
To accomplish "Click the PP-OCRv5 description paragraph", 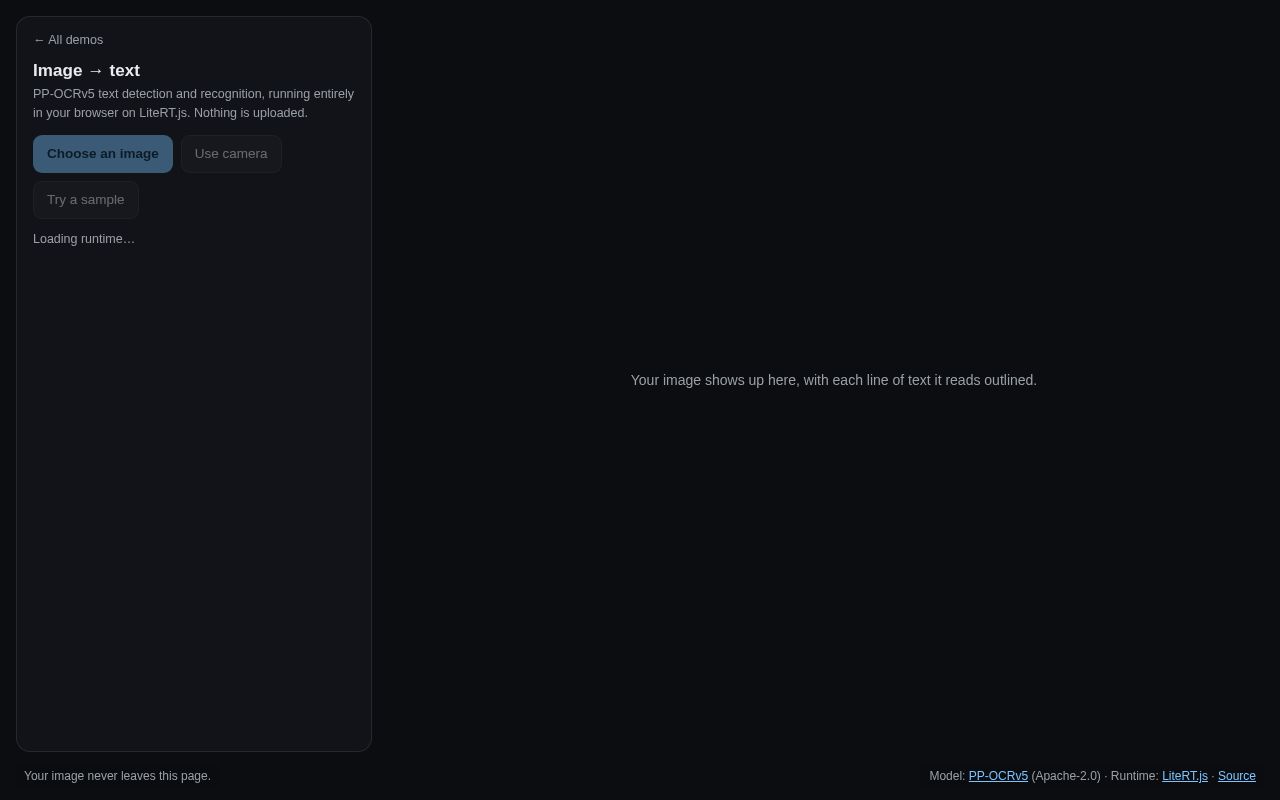I will click(x=194, y=103).
